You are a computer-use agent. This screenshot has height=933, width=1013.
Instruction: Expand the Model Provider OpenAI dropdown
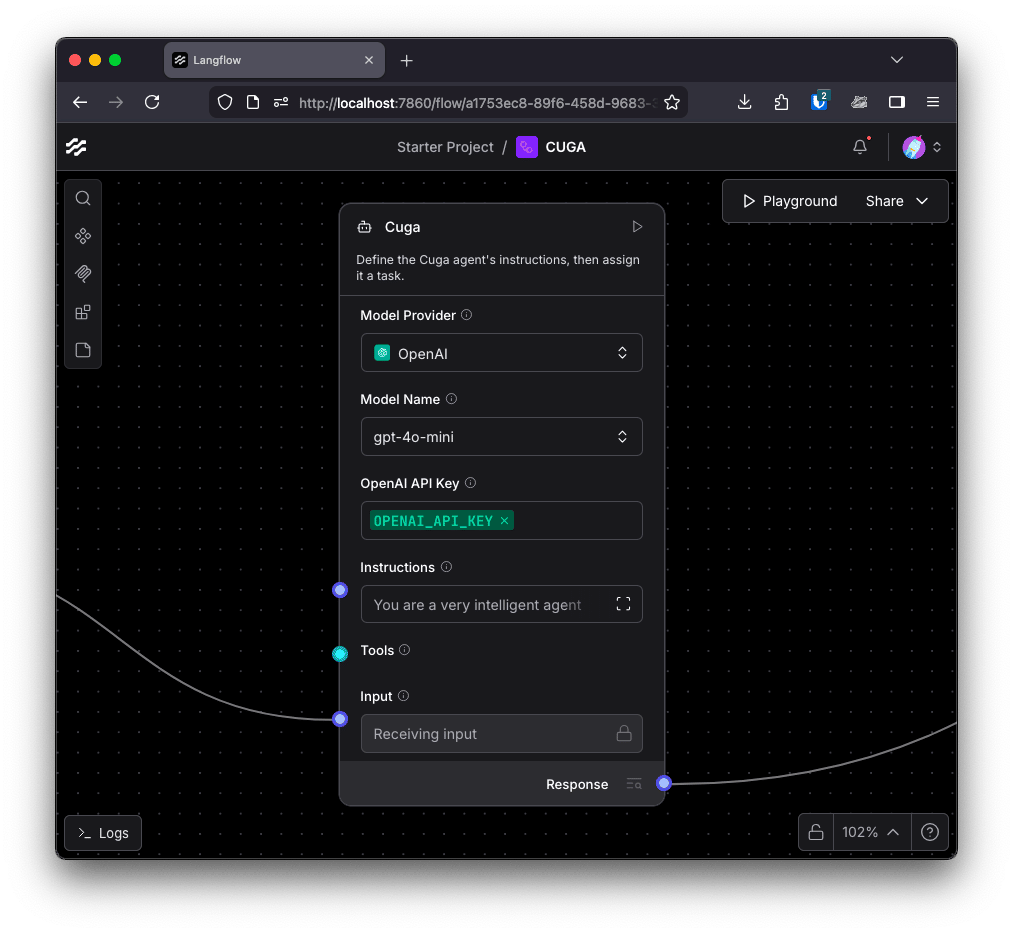[501, 353]
